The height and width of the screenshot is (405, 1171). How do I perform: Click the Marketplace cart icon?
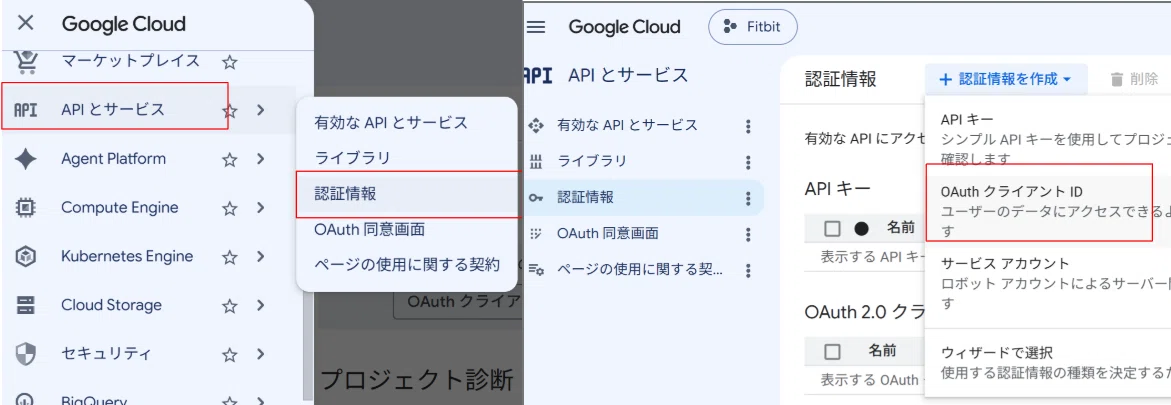coord(25,61)
